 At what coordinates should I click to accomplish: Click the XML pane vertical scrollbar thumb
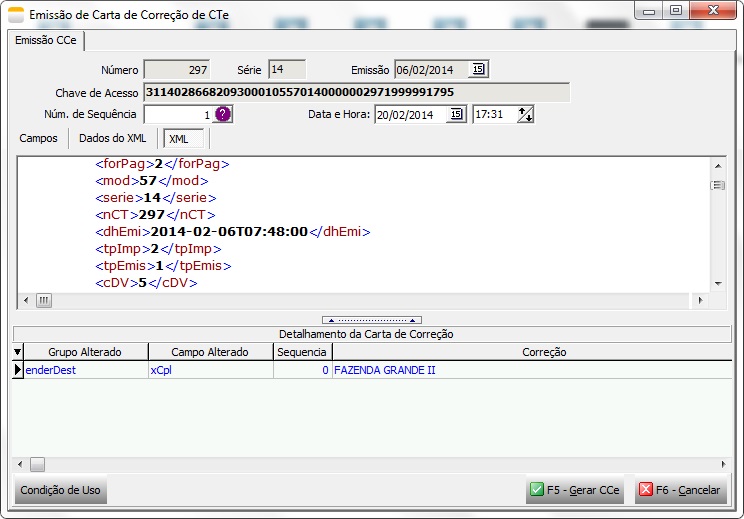click(718, 185)
